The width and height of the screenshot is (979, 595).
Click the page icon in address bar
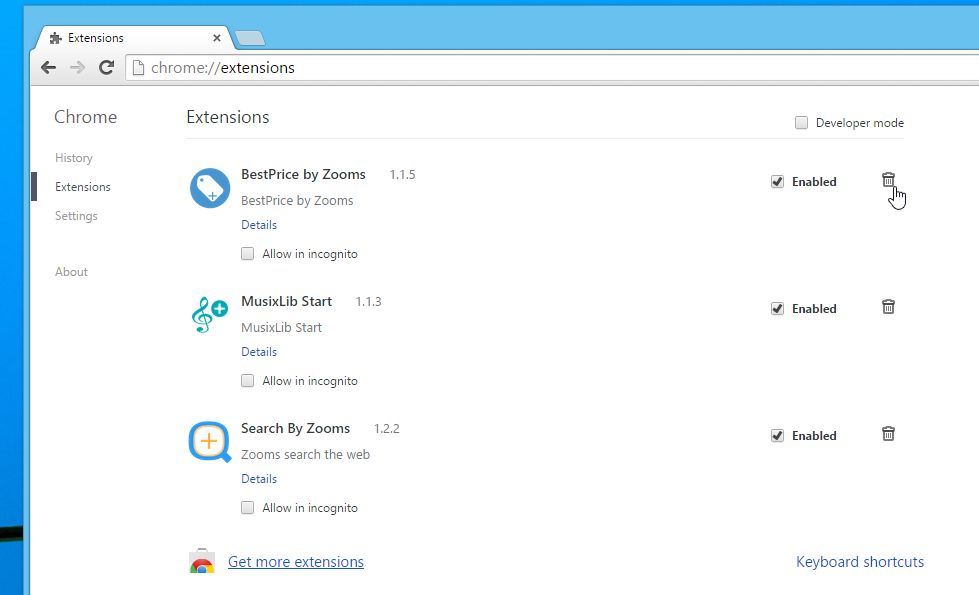[x=139, y=67]
